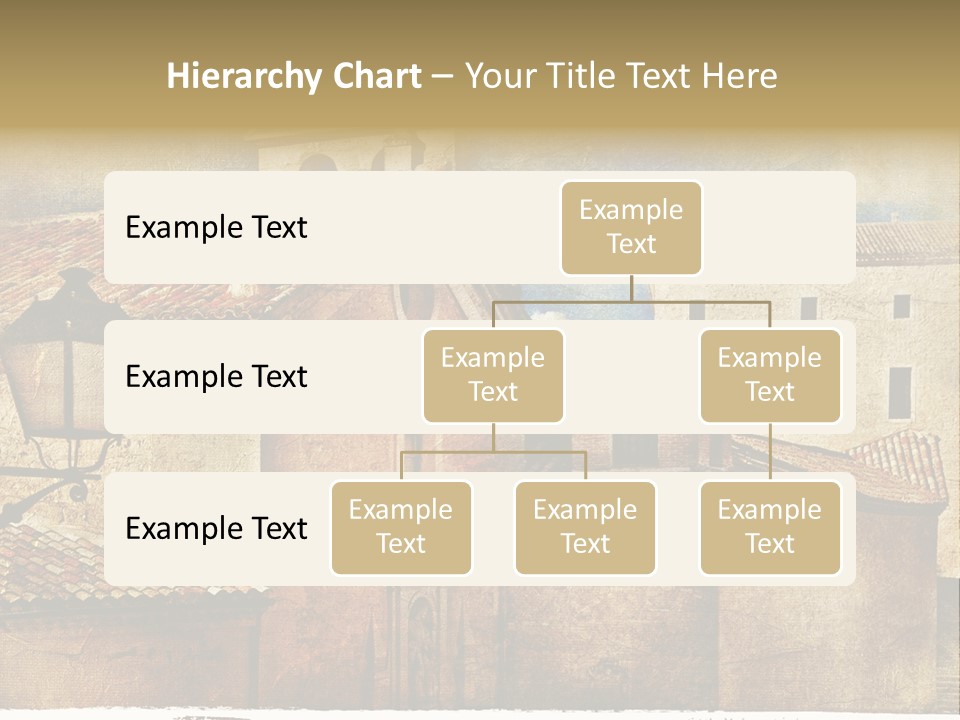Click the middle row's left "Example Text" label

pos(216,376)
